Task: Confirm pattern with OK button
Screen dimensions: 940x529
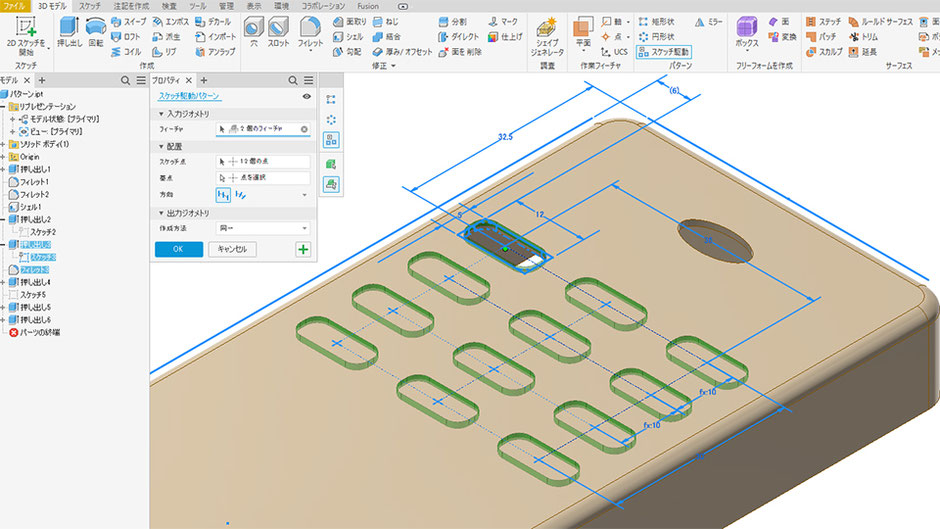Action: click(x=179, y=250)
